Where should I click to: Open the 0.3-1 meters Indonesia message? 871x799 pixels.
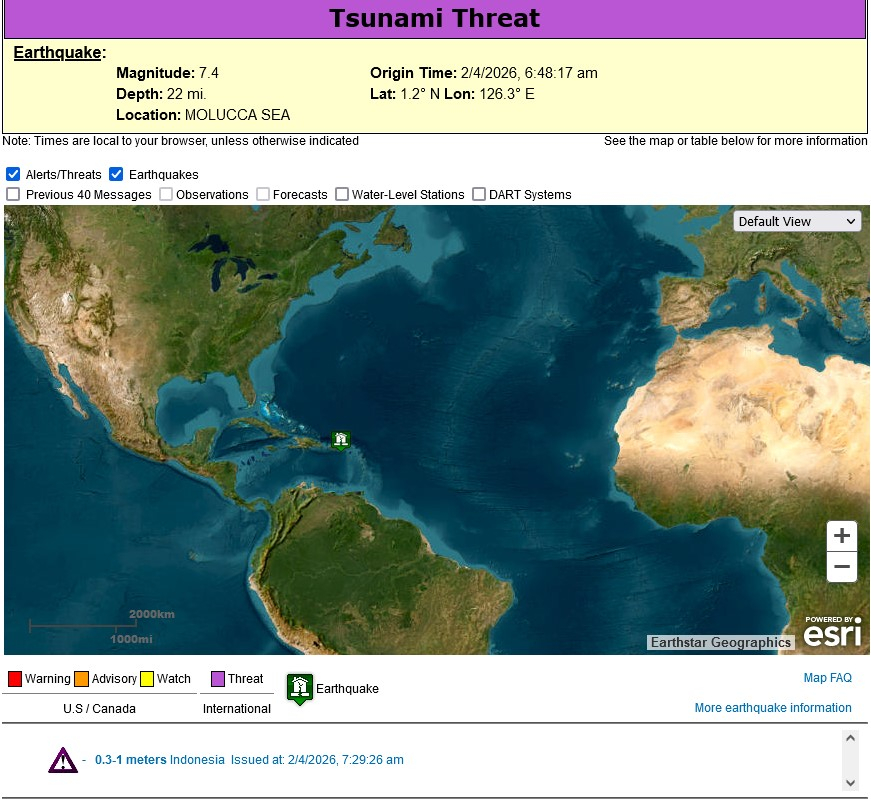click(159, 760)
